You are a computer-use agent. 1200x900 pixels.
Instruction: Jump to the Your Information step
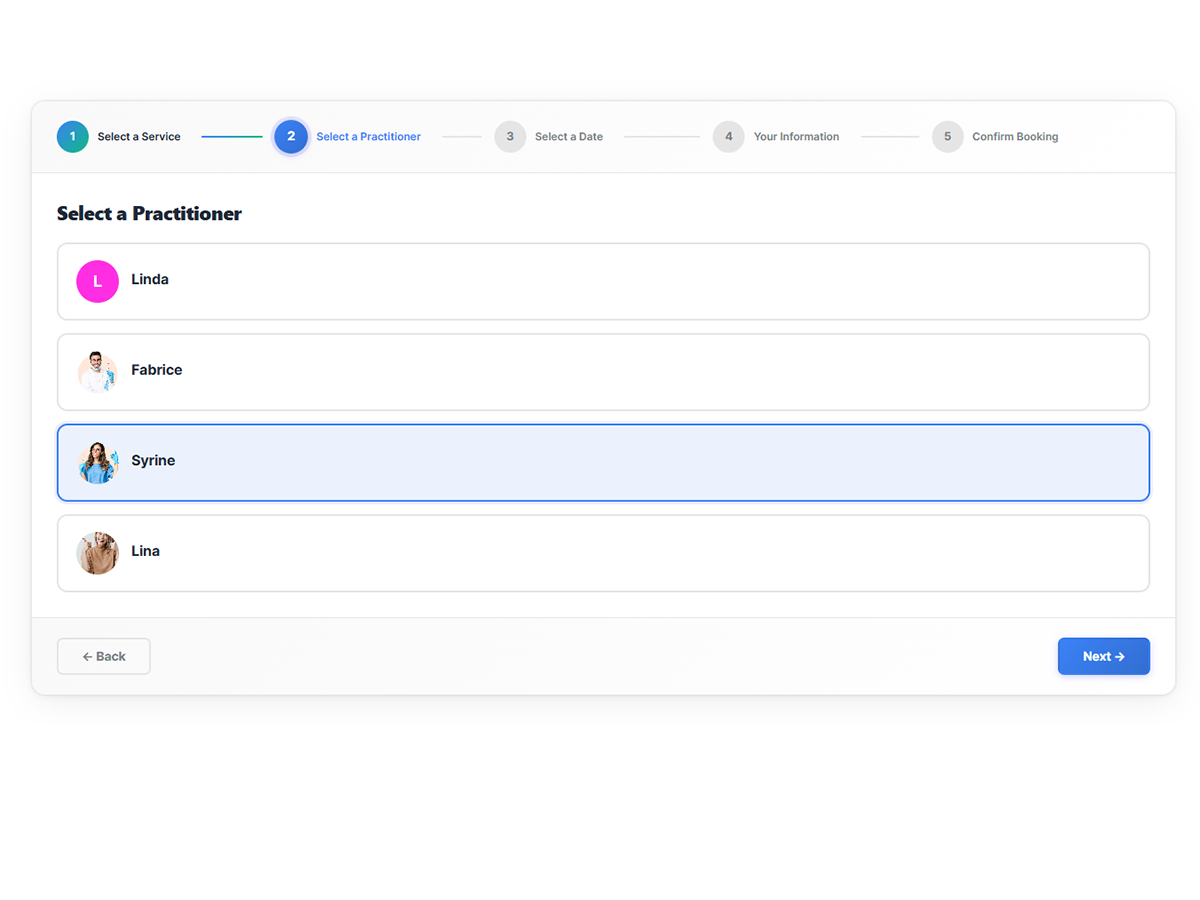pos(796,137)
